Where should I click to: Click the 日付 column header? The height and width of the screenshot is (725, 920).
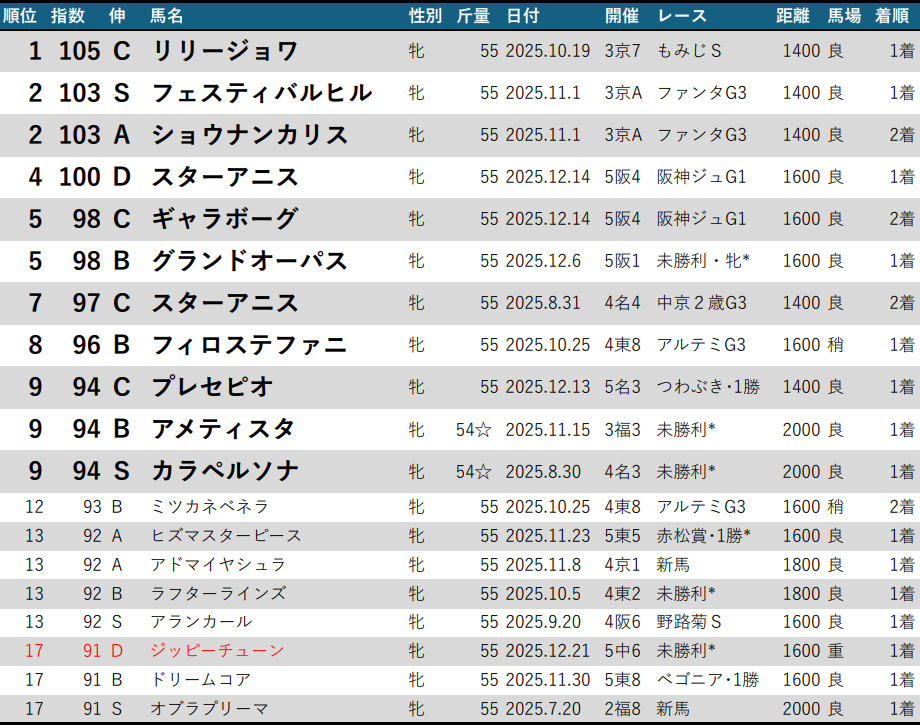[523, 15]
